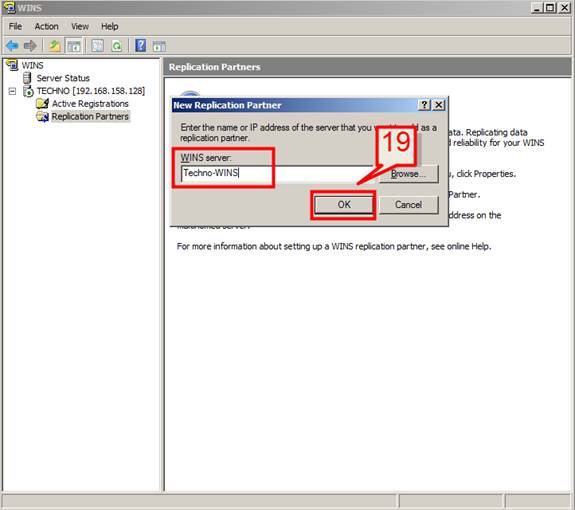
Task: Collapse the TECHNO server tree node
Action: coord(12,91)
